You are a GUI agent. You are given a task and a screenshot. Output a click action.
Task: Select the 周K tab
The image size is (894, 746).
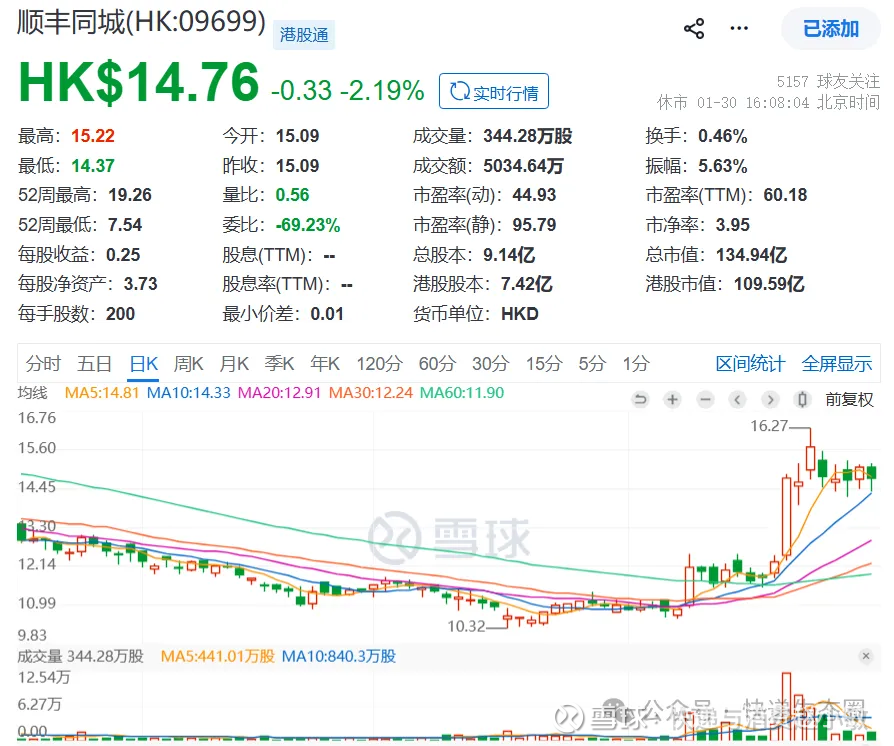click(189, 363)
